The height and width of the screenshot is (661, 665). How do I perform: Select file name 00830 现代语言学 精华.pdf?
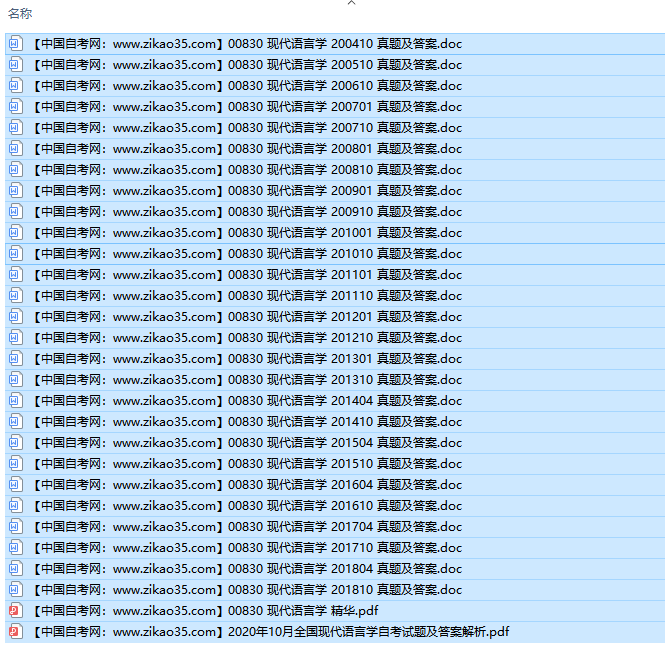point(303,611)
